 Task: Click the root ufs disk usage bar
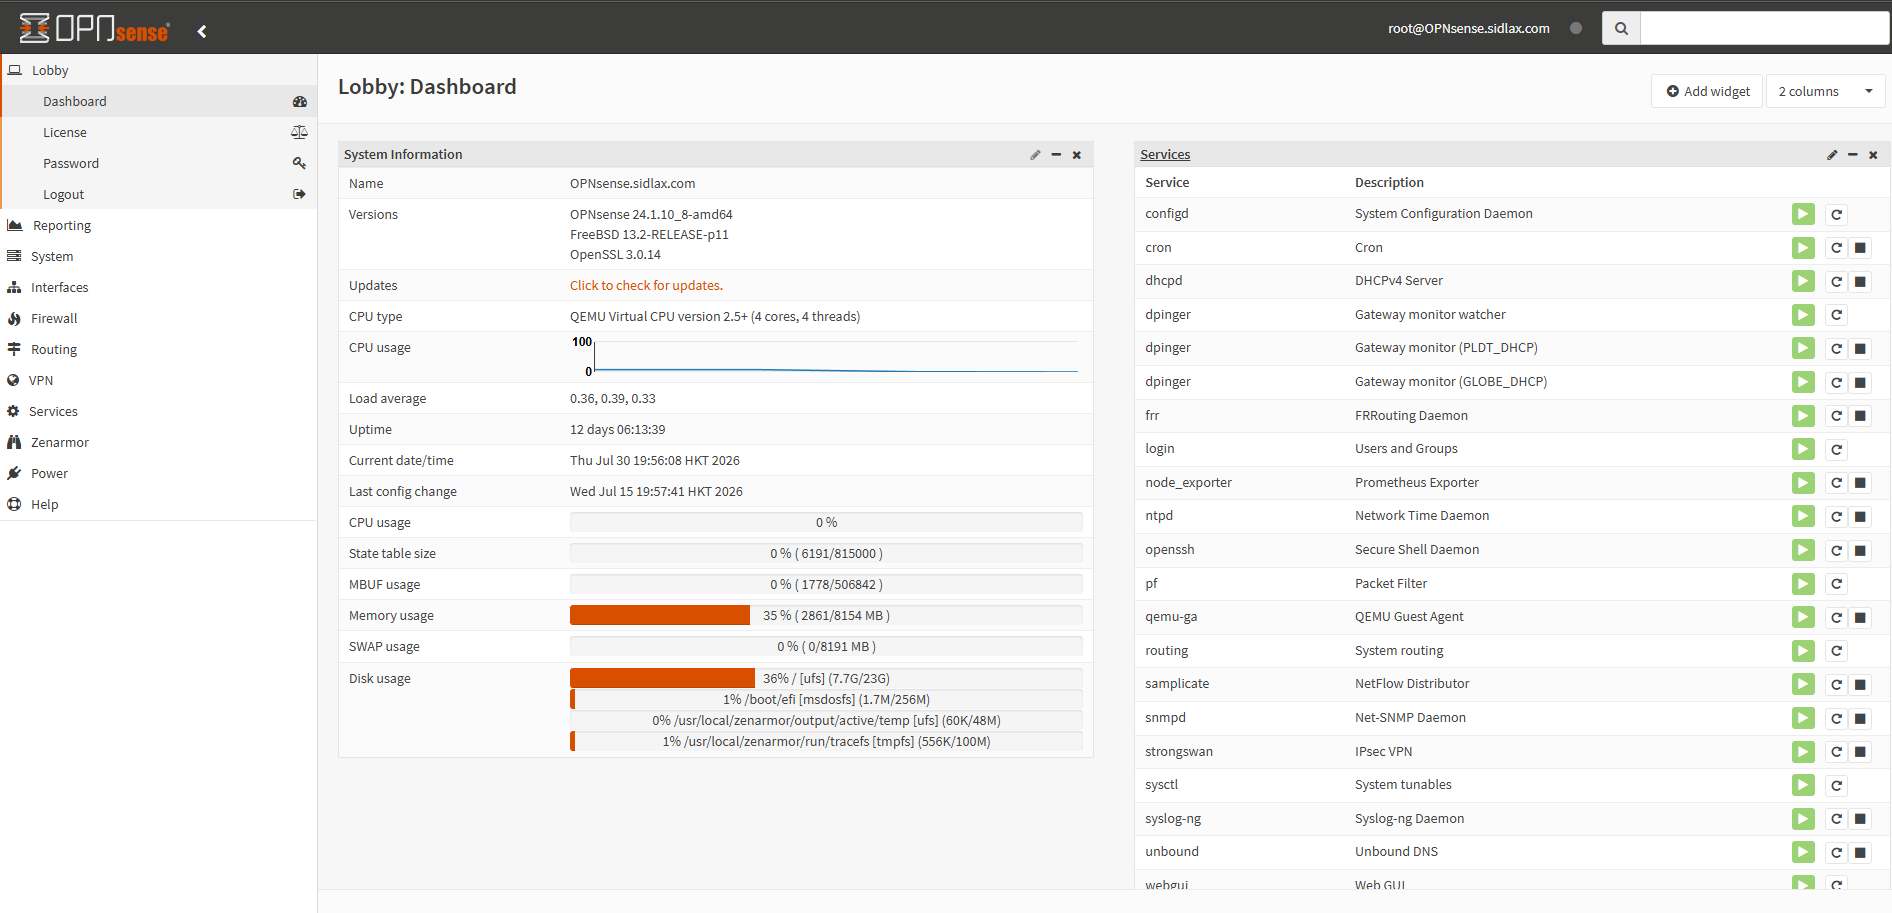point(826,678)
